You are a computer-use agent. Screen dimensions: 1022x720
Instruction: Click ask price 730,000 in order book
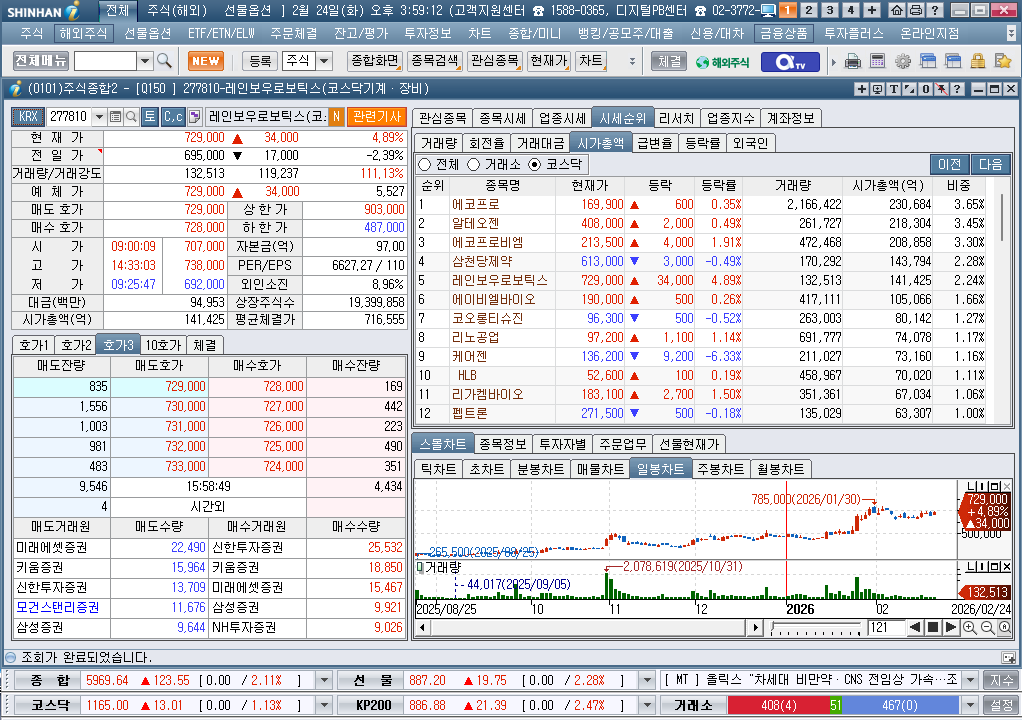tap(160, 407)
